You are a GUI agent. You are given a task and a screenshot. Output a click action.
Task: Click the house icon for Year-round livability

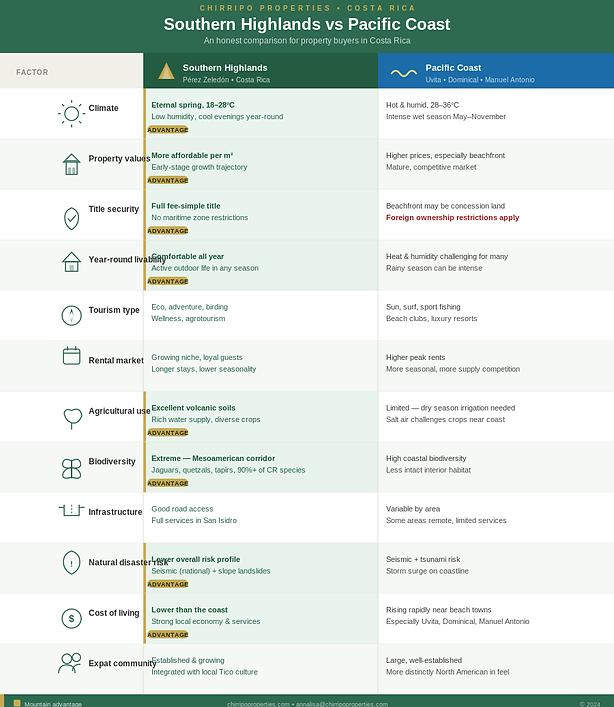[71, 262]
